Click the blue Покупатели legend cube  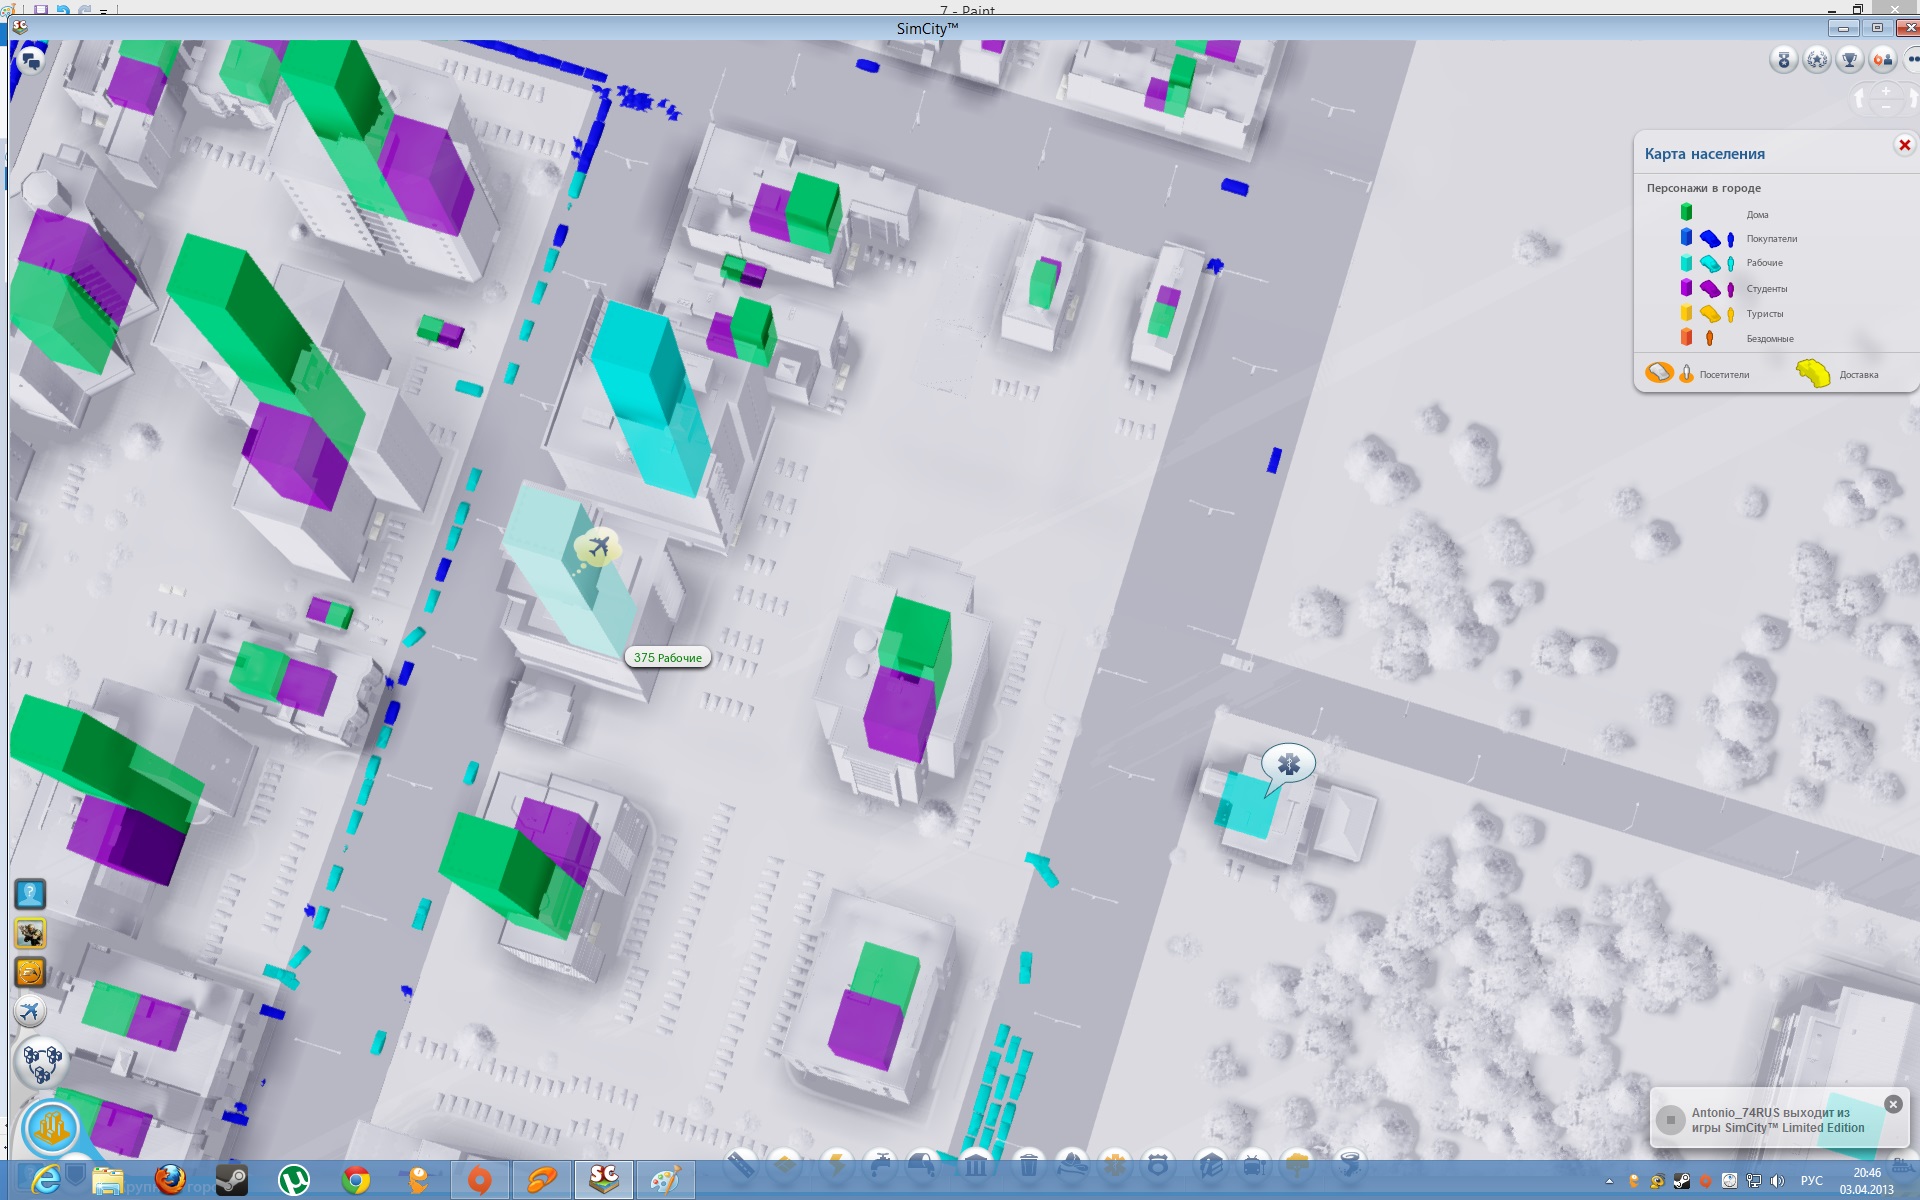[x=1686, y=237]
